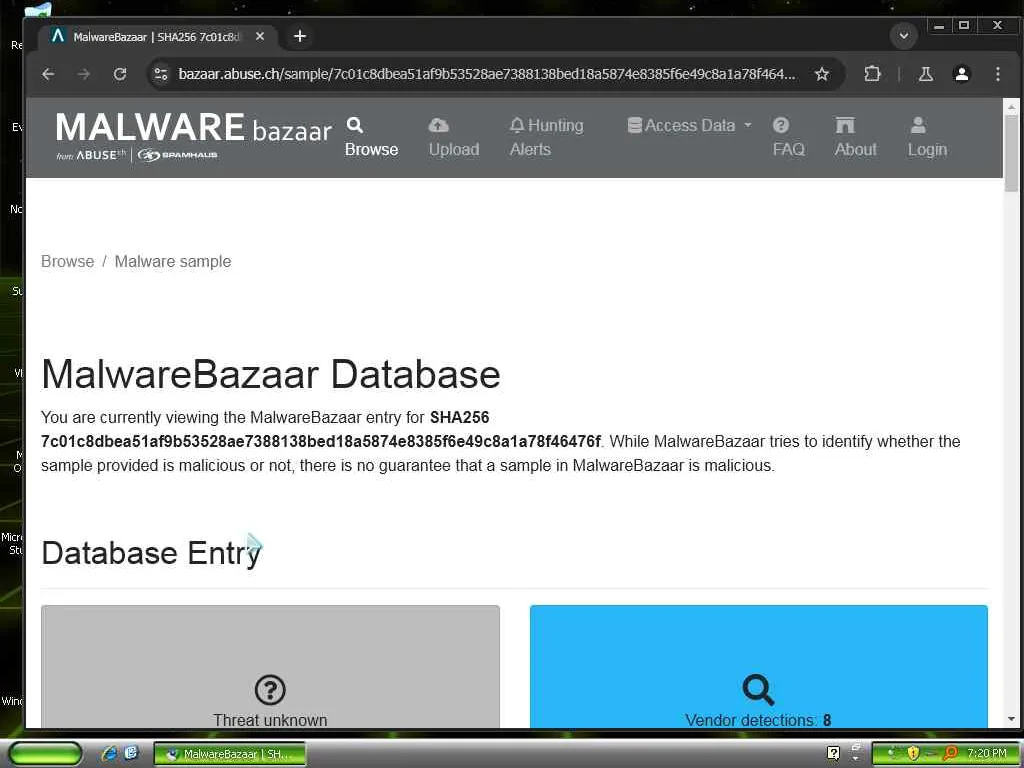Click the ABUSE.ch logo text

pos(101,155)
